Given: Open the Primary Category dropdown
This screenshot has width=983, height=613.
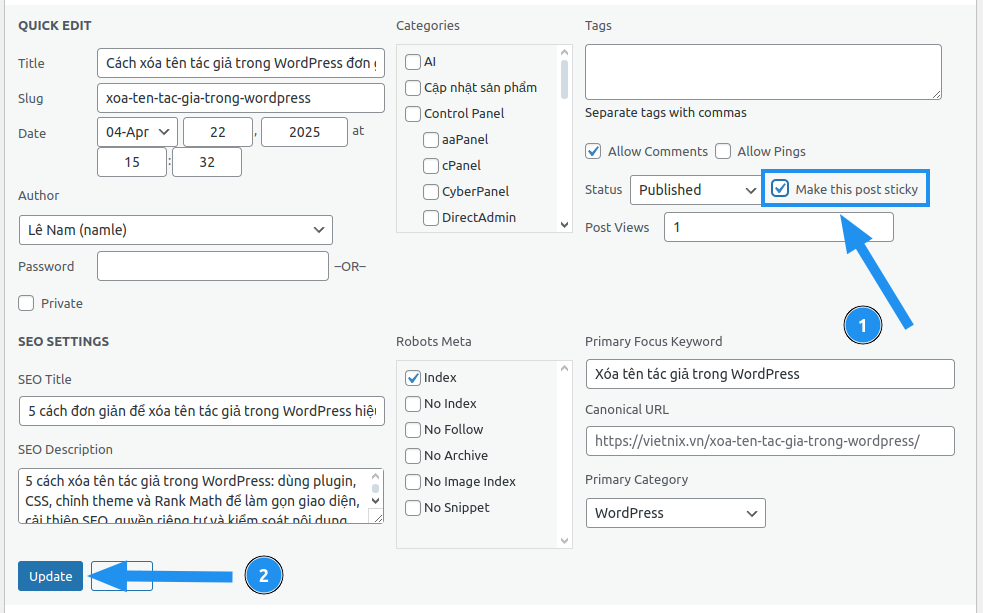Looking at the screenshot, I should coord(675,513).
